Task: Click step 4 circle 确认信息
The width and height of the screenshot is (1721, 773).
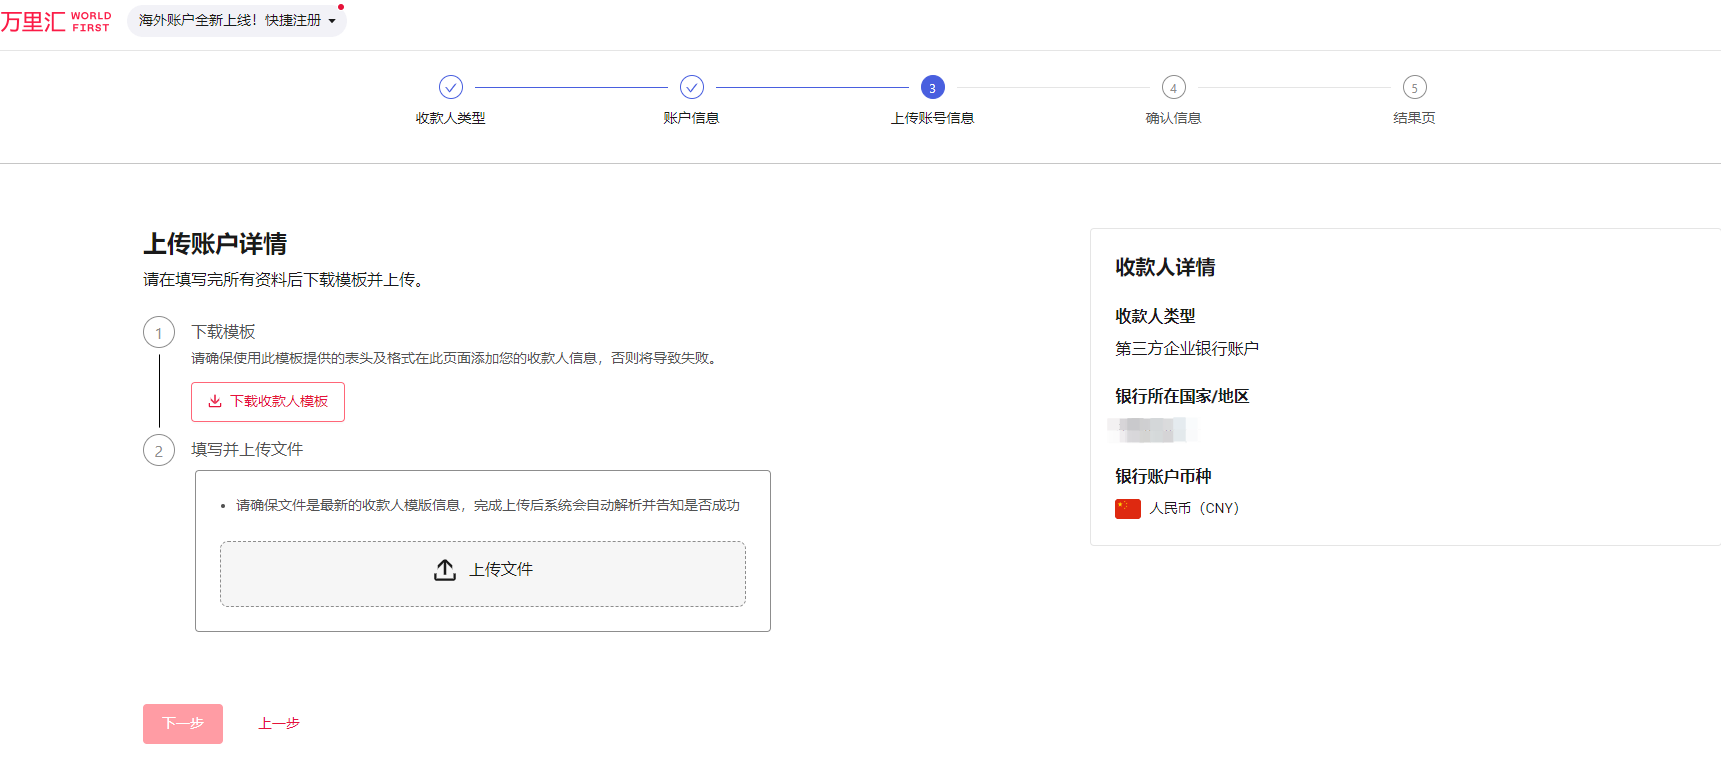Action: click(x=1173, y=87)
